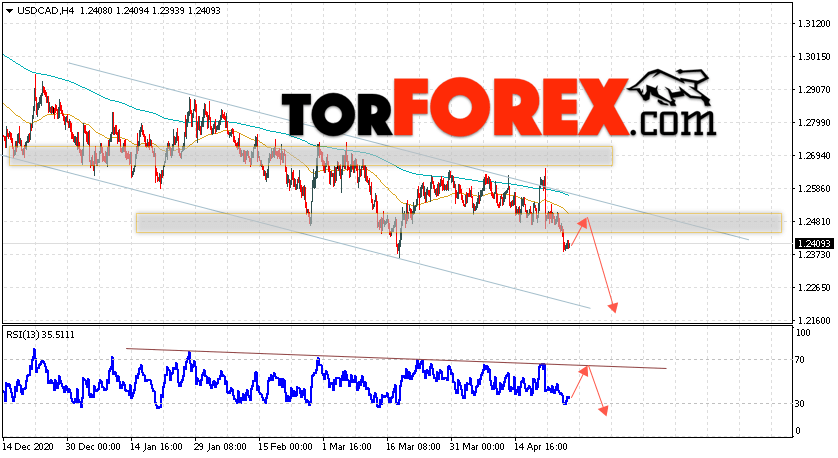The image size is (838, 458).
Task: Click the current price tag 1.24093
Action: pyautogui.click(x=814, y=244)
